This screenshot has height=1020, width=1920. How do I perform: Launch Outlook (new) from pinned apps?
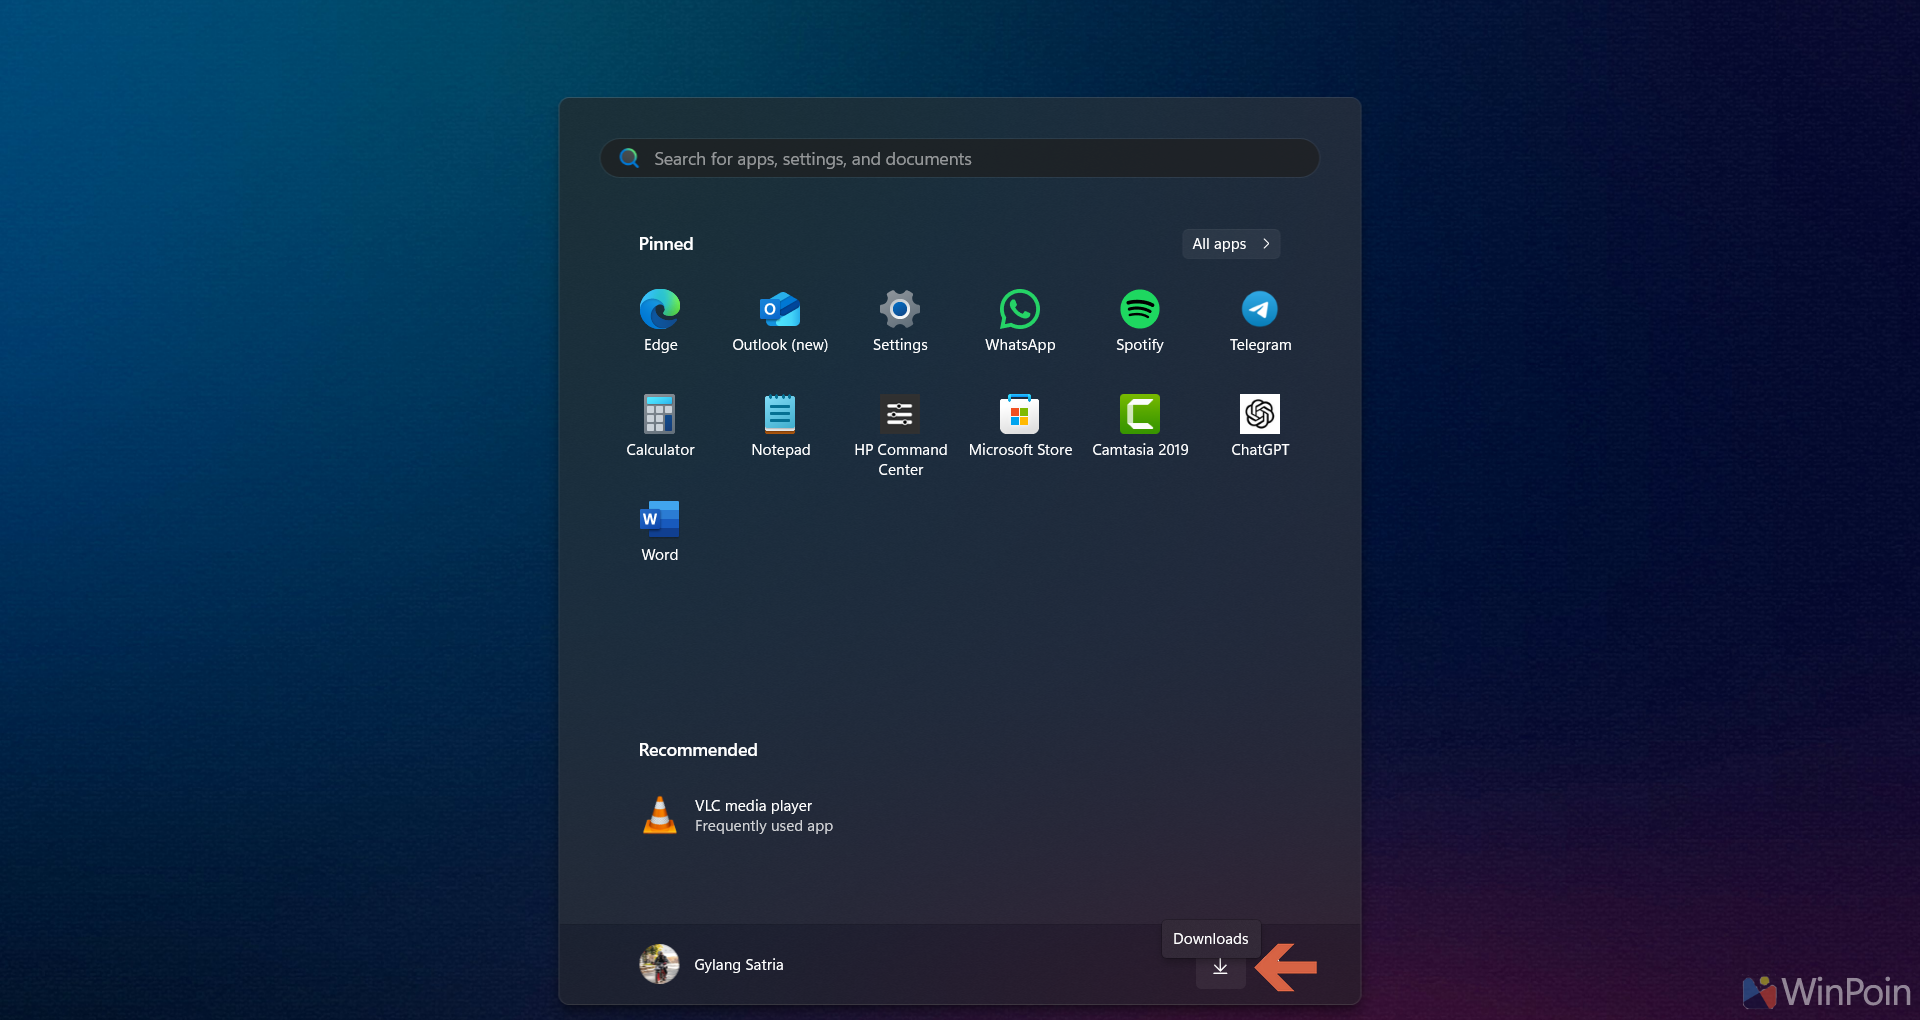coord(780,320)
